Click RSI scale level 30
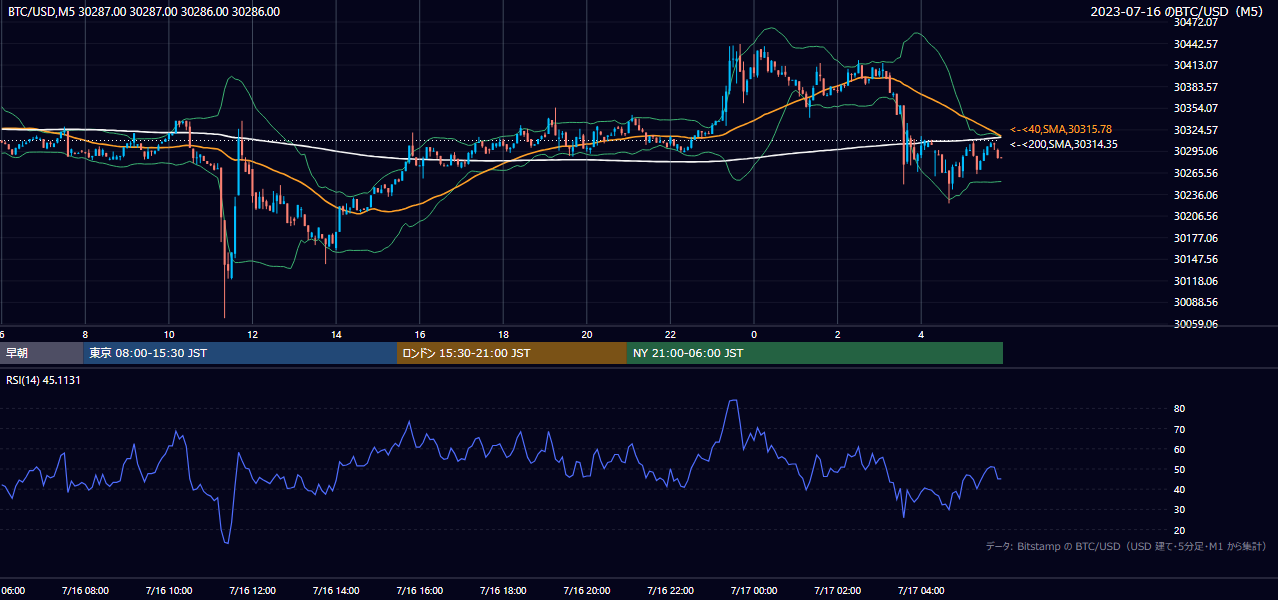Viewport: 1278px width, 600px height. point(1180,510)
